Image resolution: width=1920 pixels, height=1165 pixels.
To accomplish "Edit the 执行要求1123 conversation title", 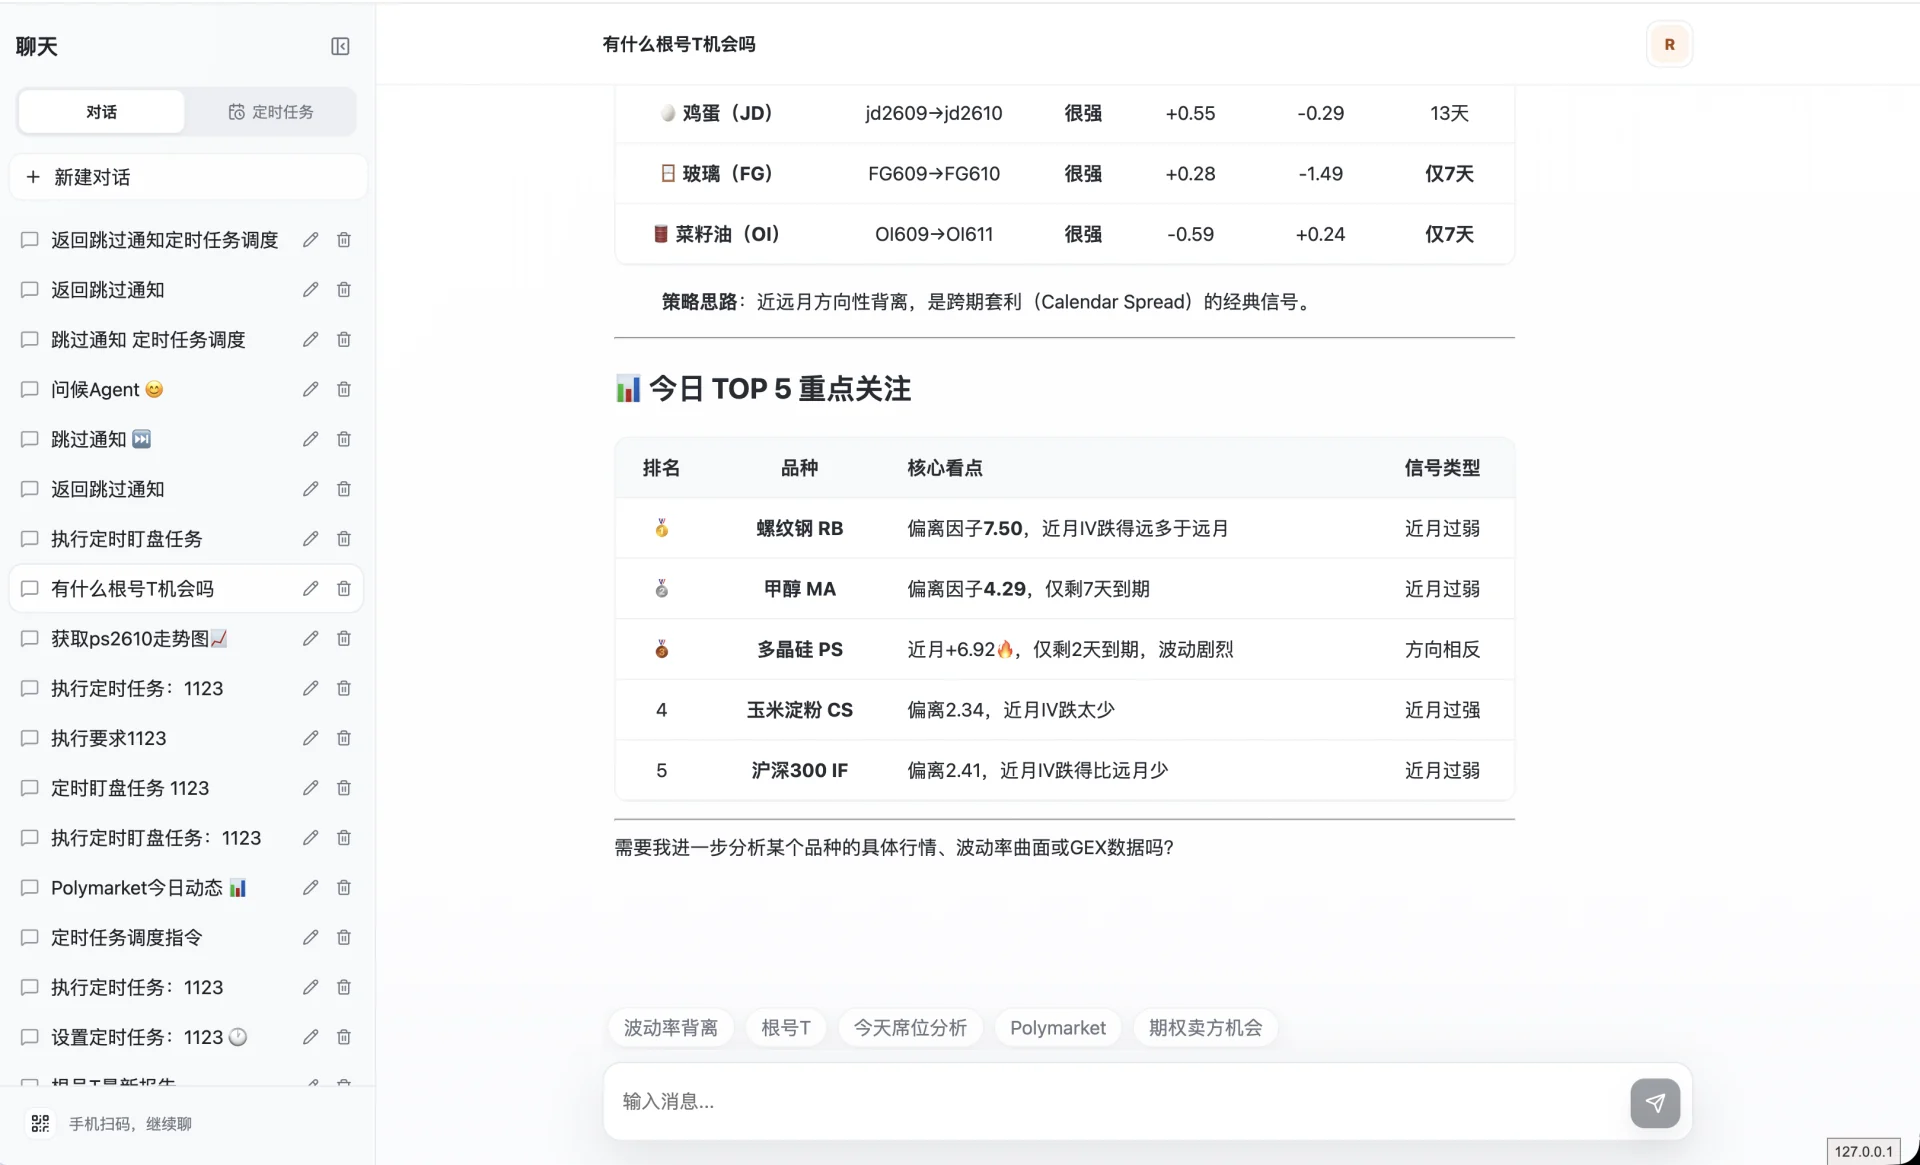I will tap(311, 738).
